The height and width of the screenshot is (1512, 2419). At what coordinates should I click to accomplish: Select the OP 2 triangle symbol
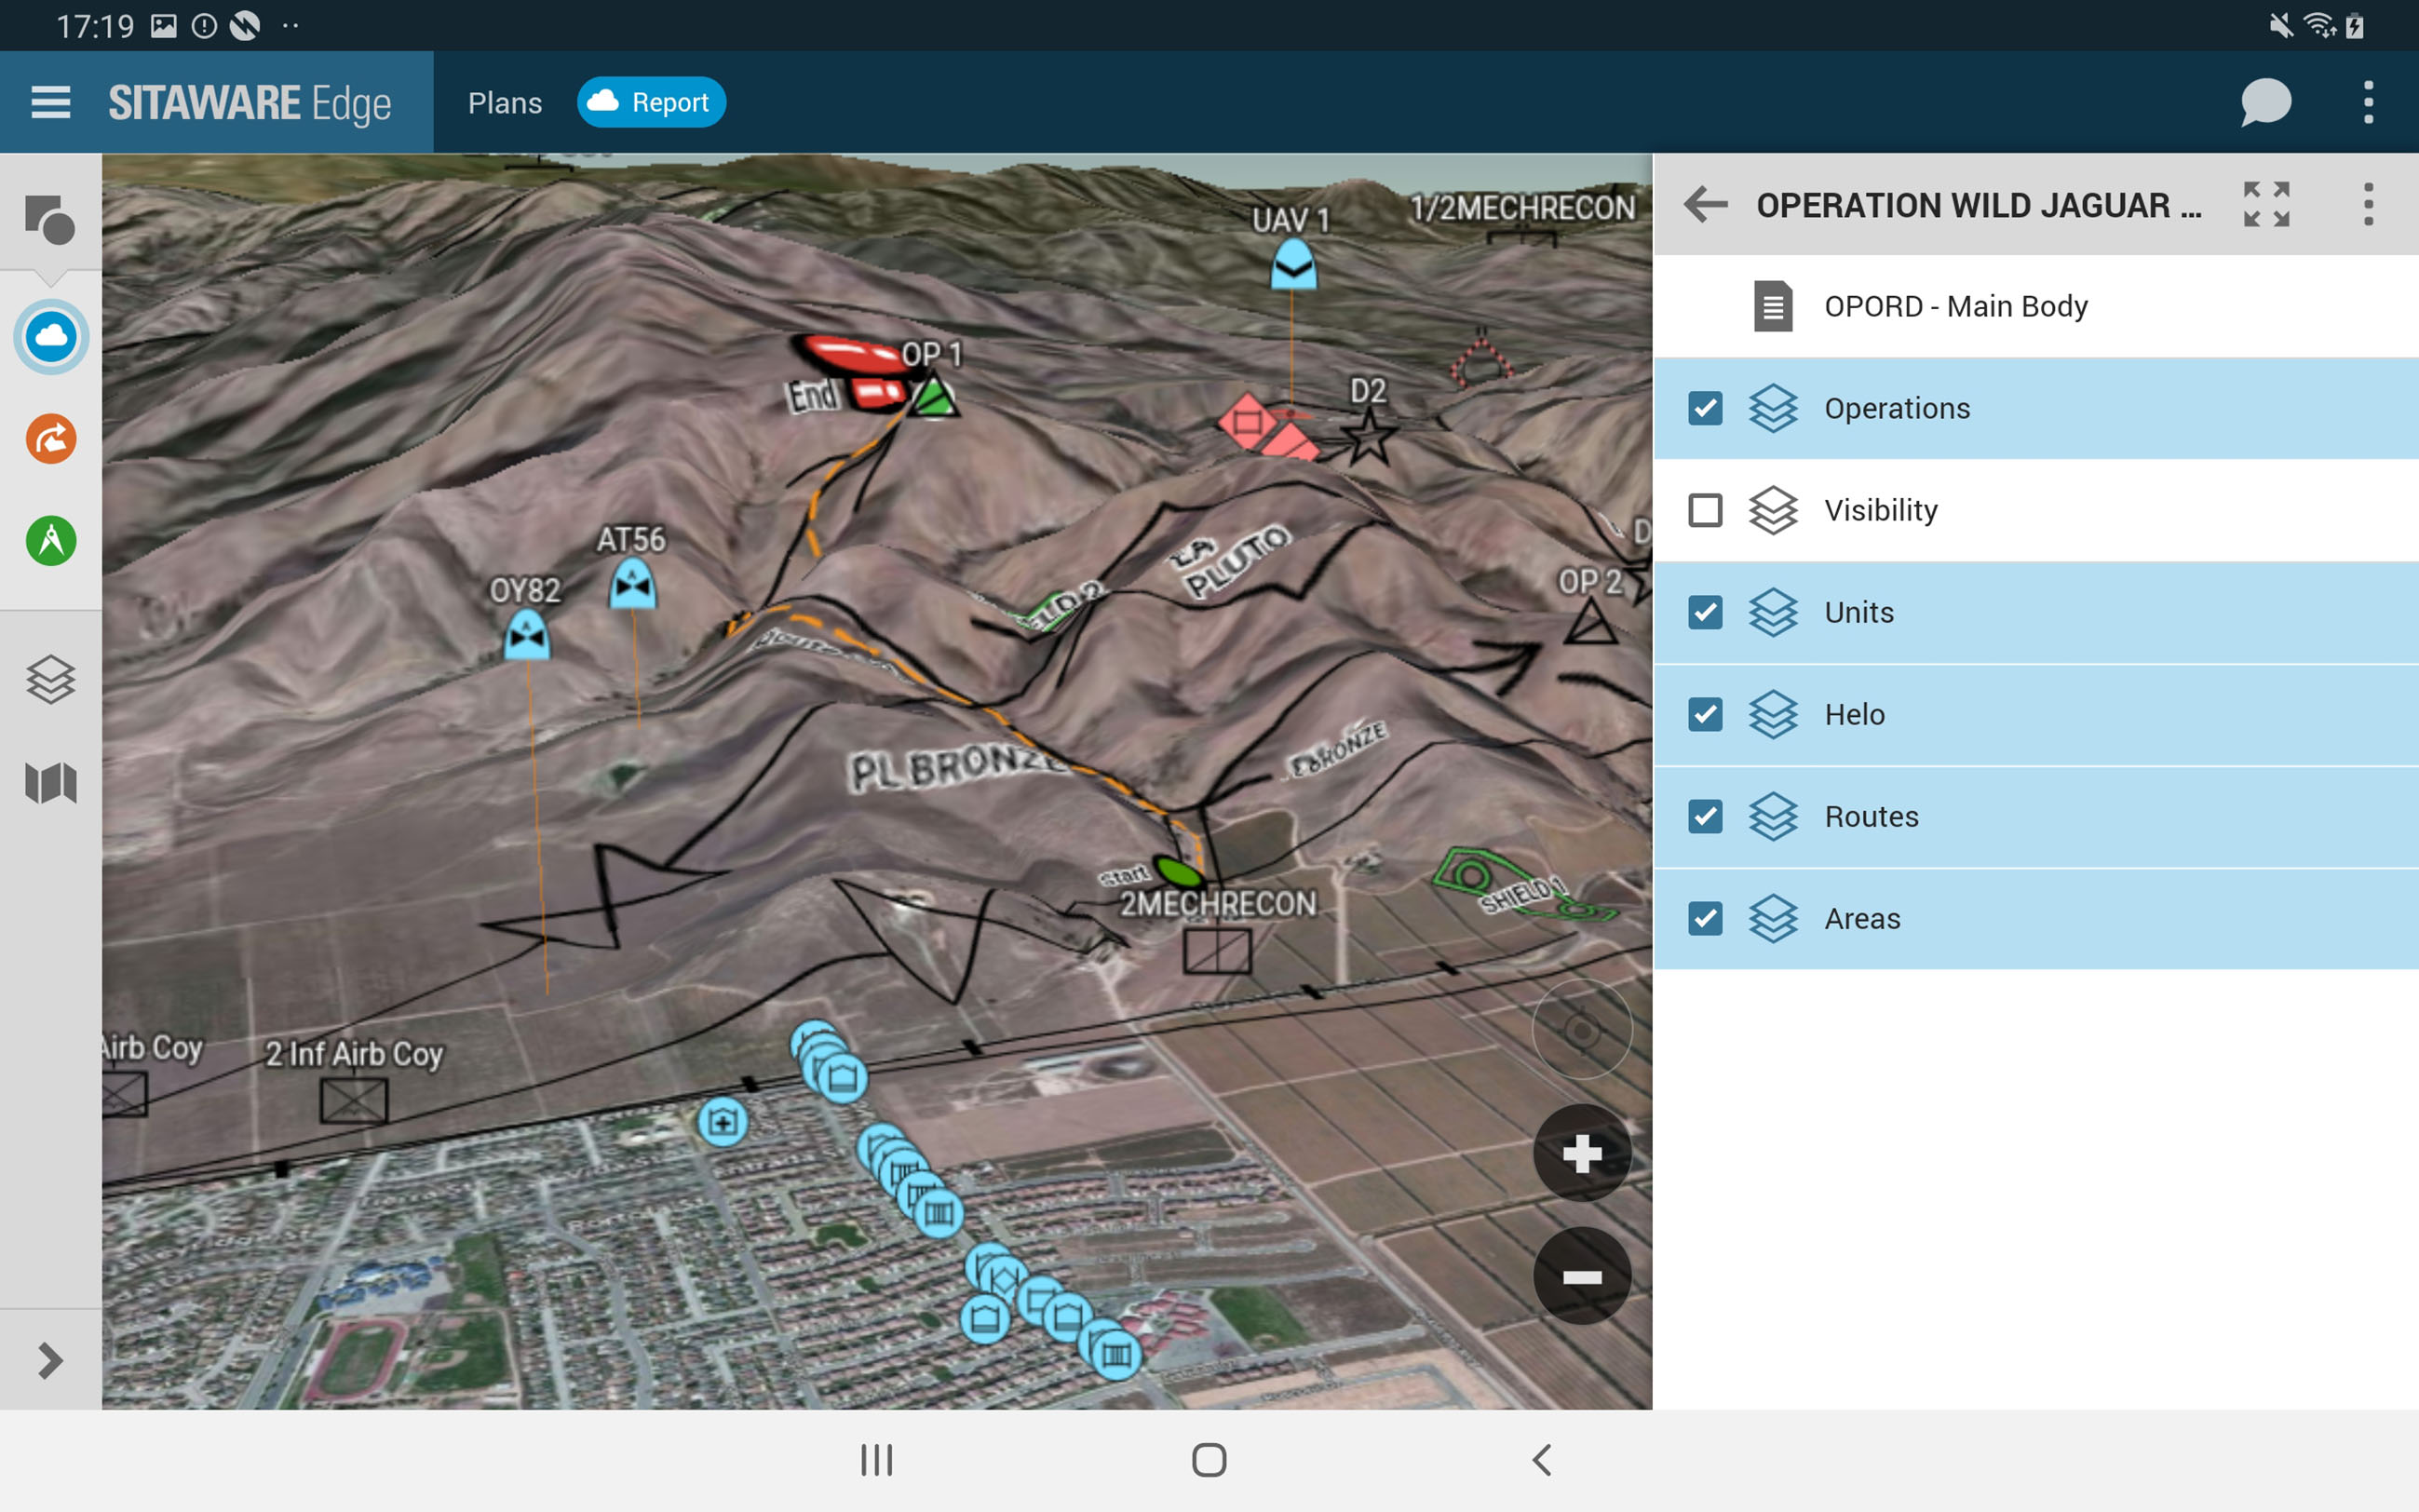(1590, 622)
